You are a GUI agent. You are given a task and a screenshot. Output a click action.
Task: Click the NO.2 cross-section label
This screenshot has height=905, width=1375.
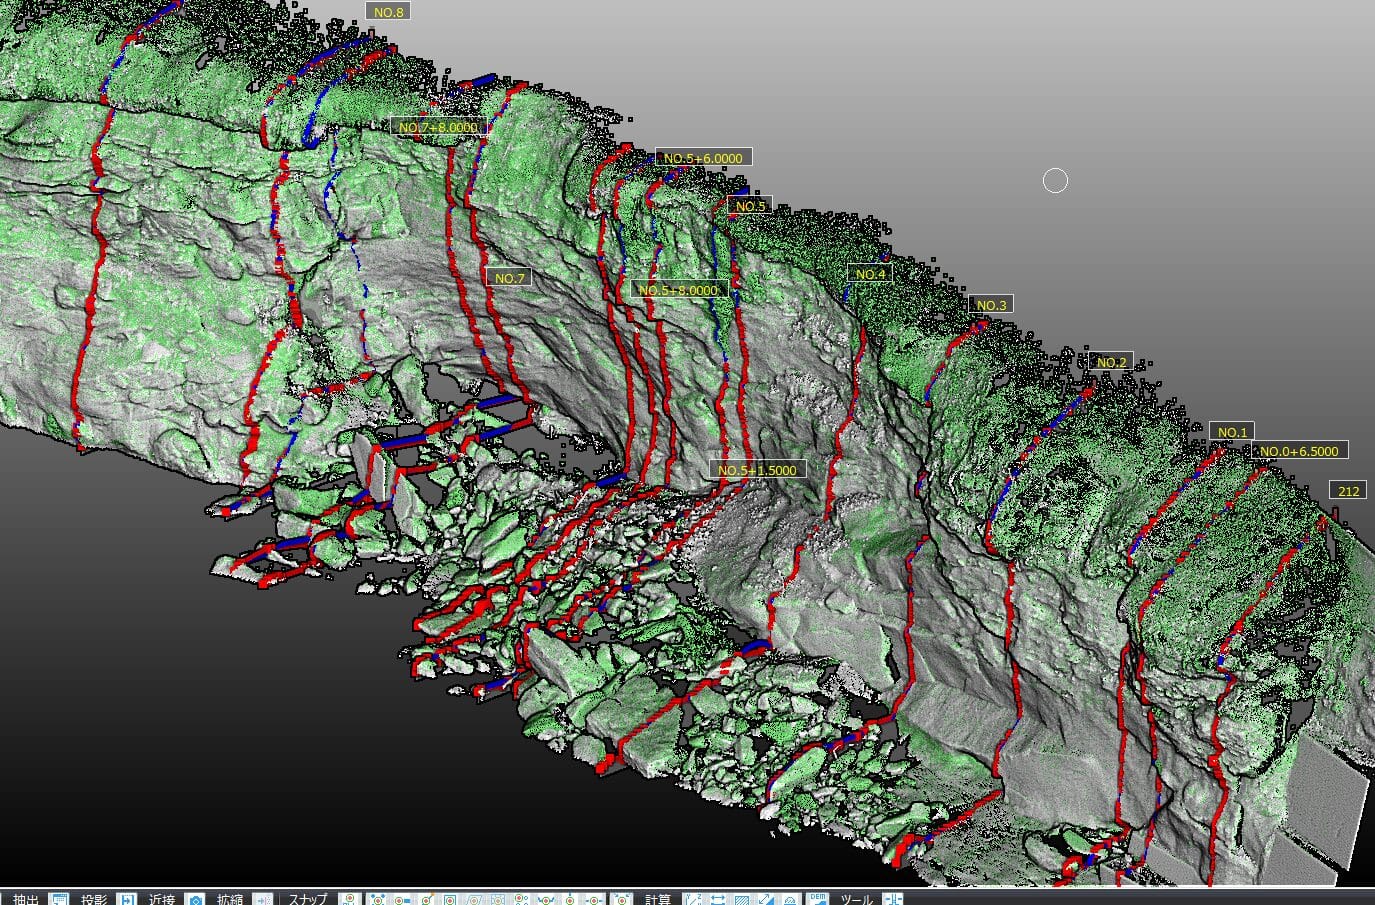pos(1111,362)
